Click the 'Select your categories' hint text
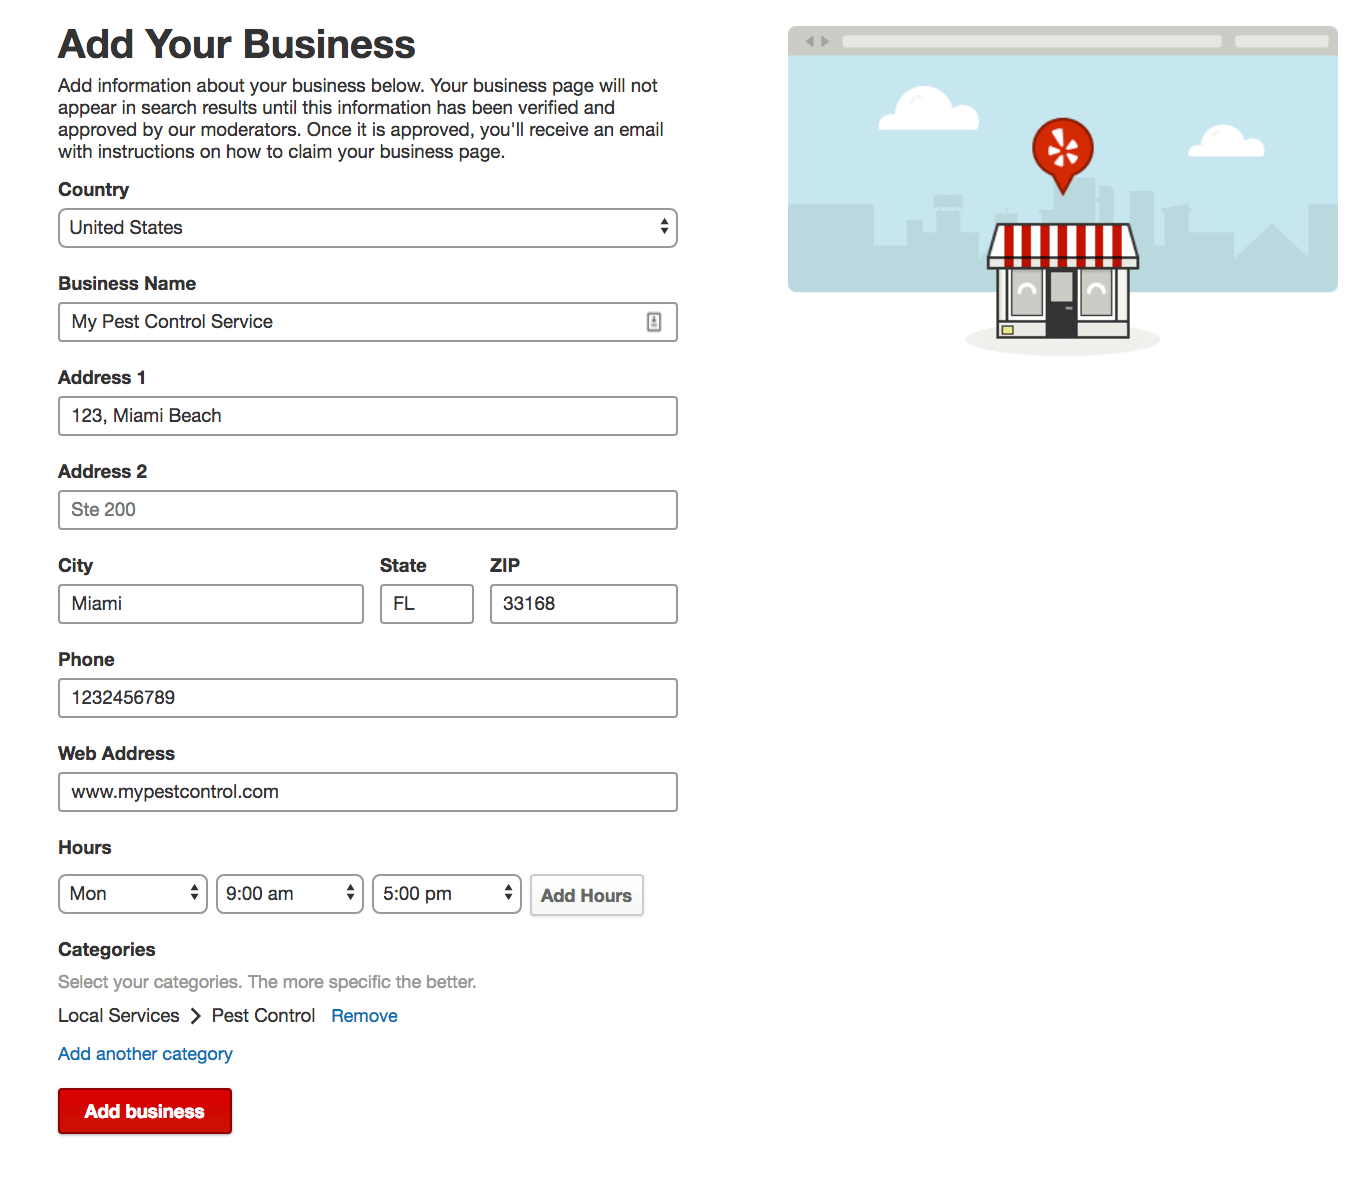This screenshot has height=1198, width=1368. [x=267, y=982]
